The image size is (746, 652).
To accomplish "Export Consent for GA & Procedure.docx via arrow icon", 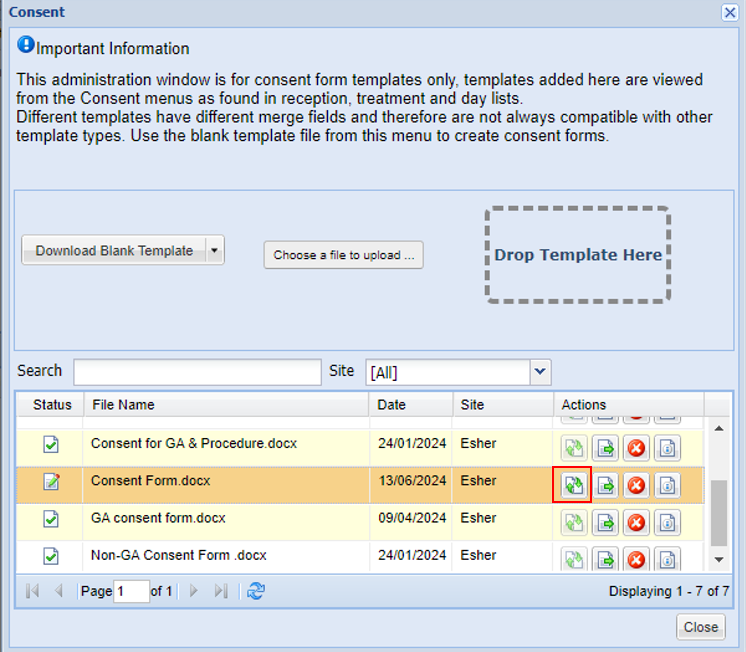I will [x=605, y=448].
